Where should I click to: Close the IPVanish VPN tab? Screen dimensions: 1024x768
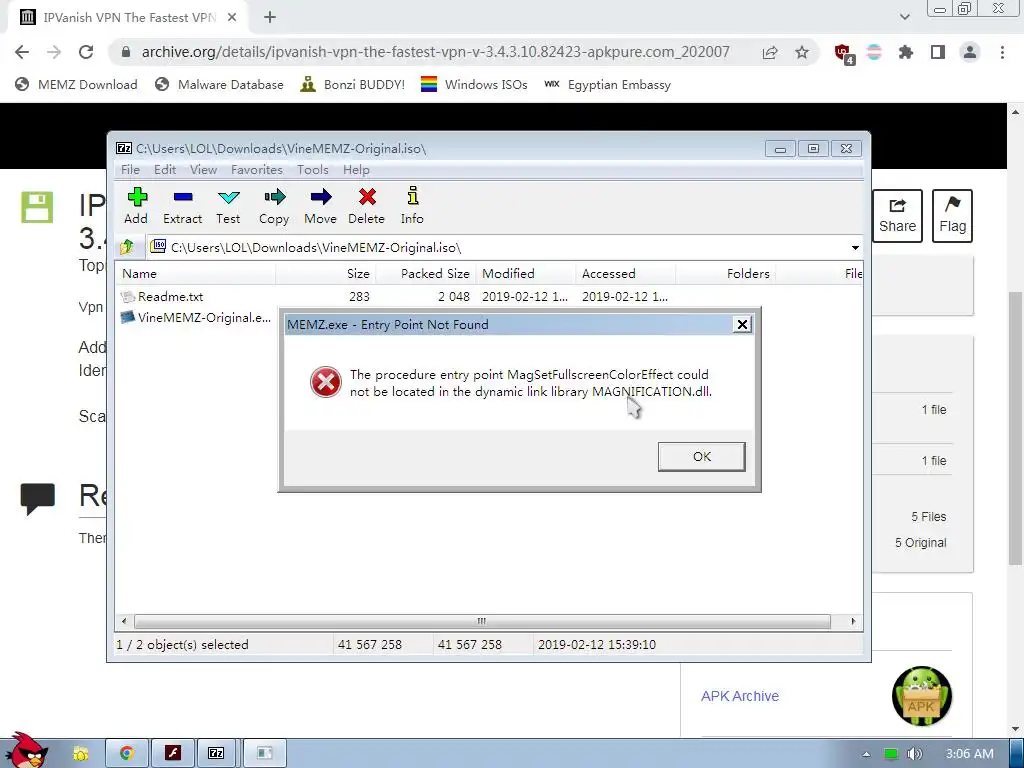(x=232, y=18)
